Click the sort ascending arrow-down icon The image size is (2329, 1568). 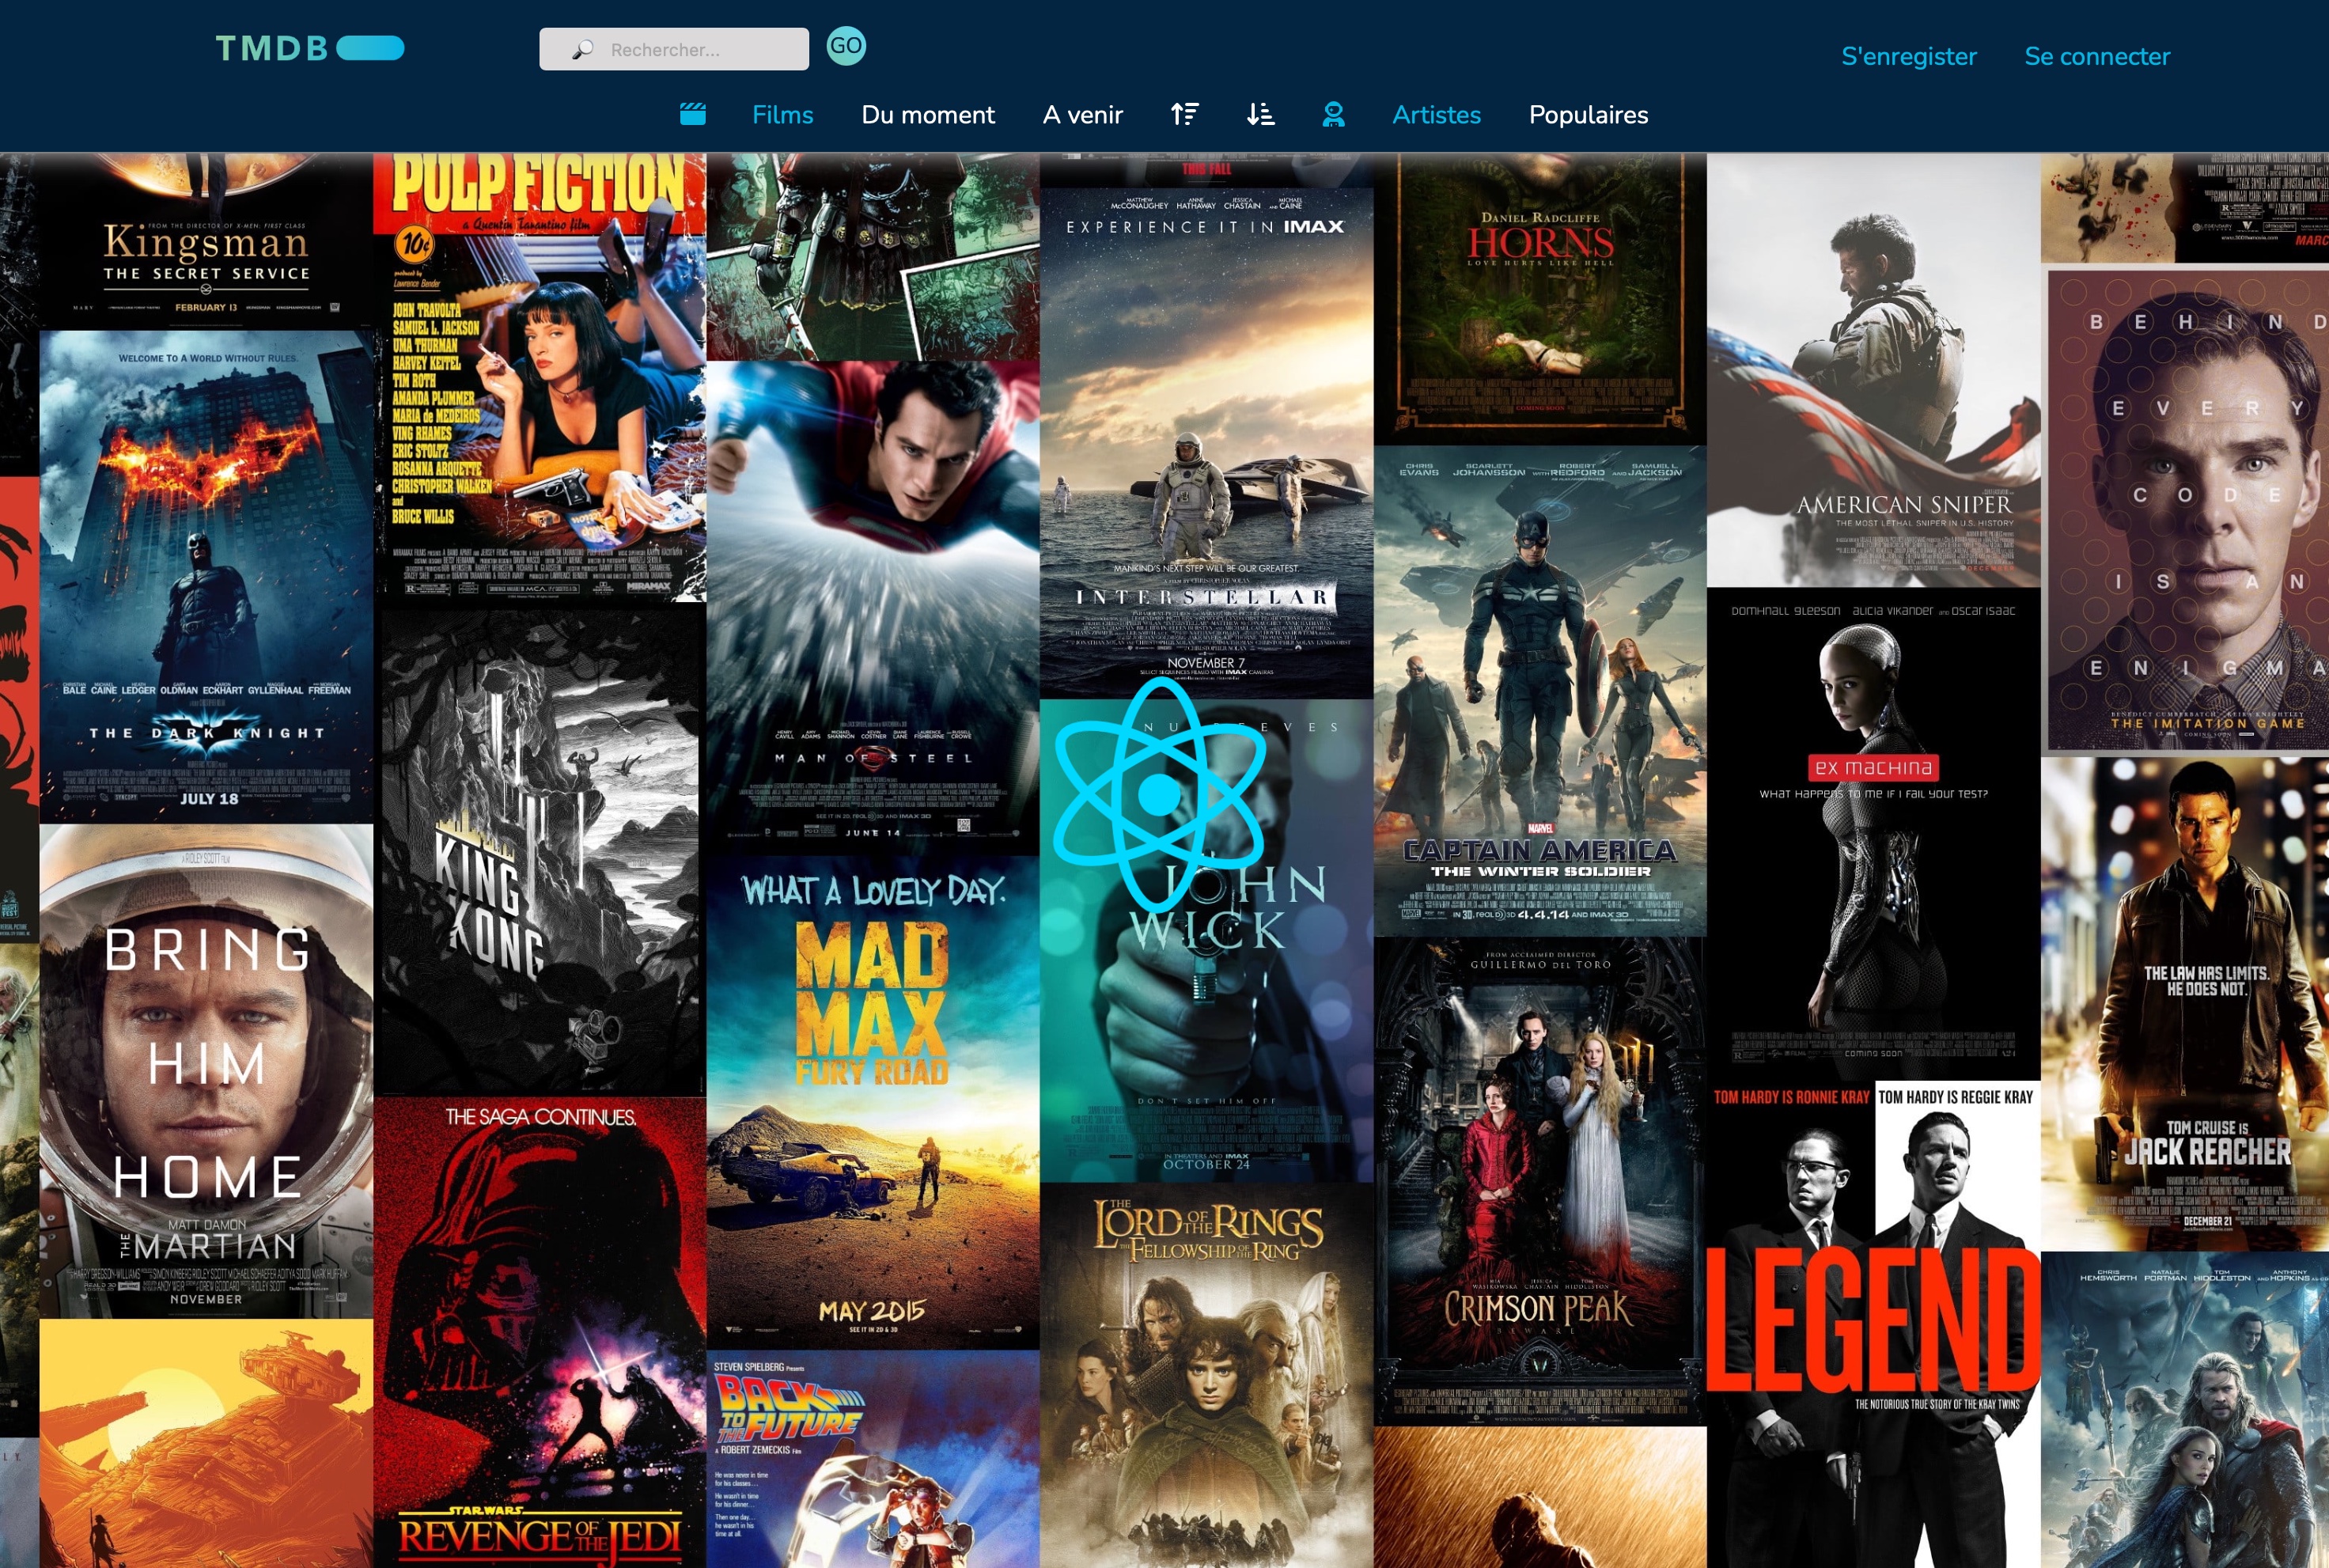1260,114
